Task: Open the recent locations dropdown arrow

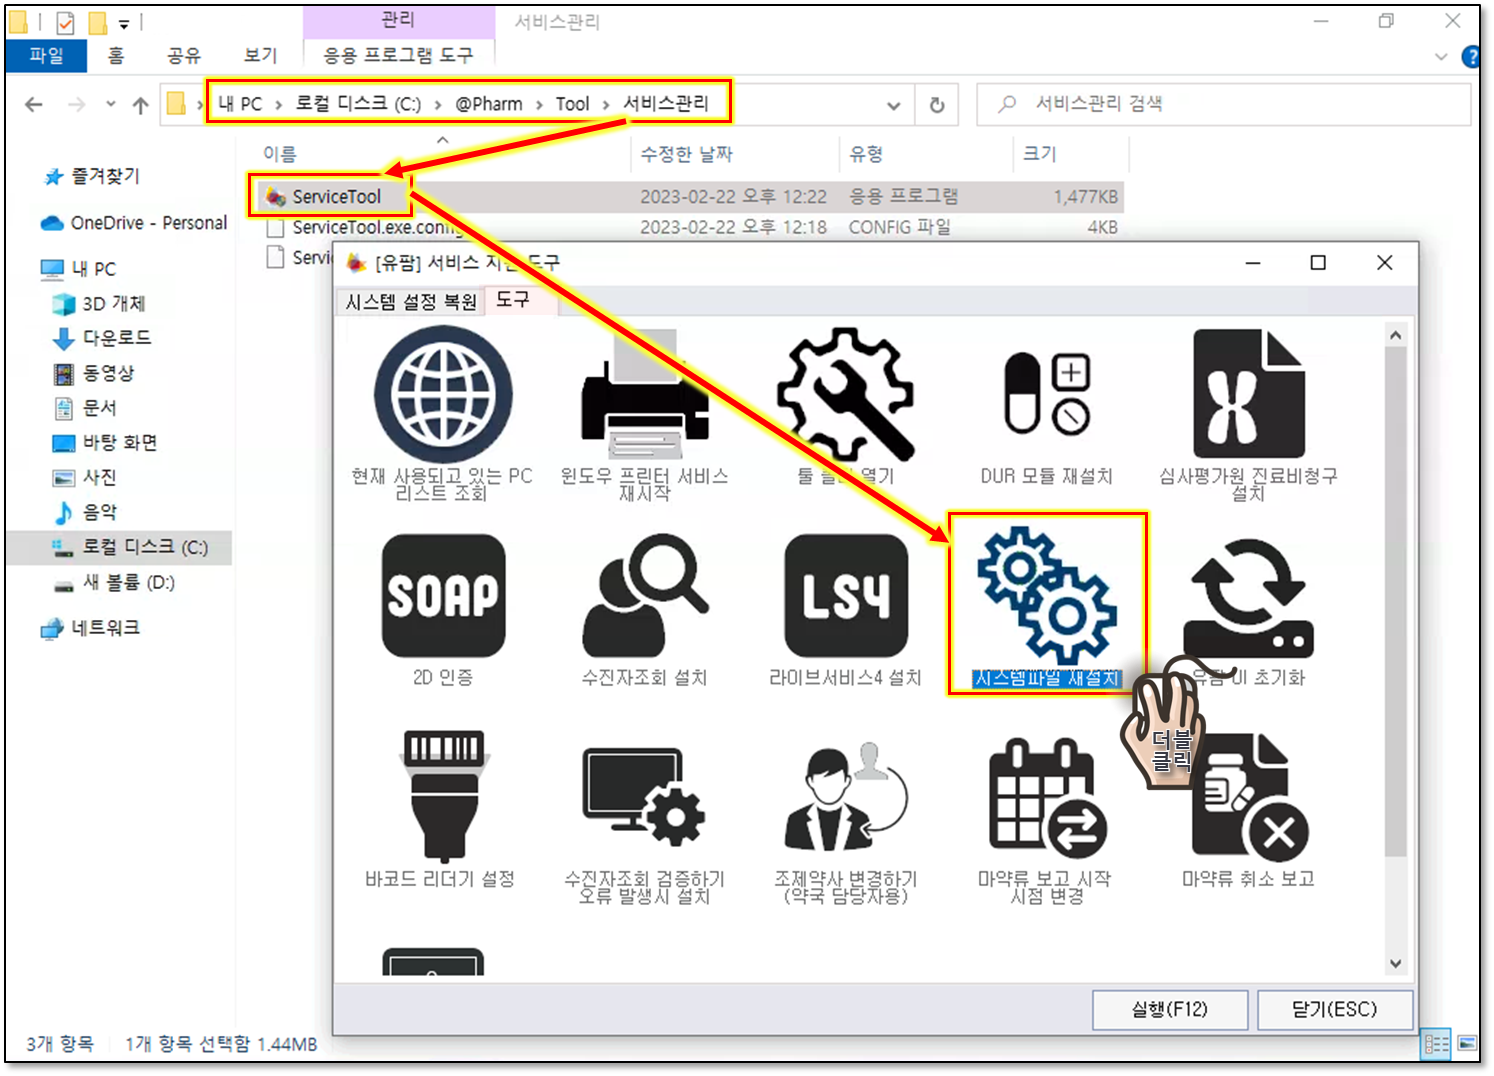Action: point(110,104)
